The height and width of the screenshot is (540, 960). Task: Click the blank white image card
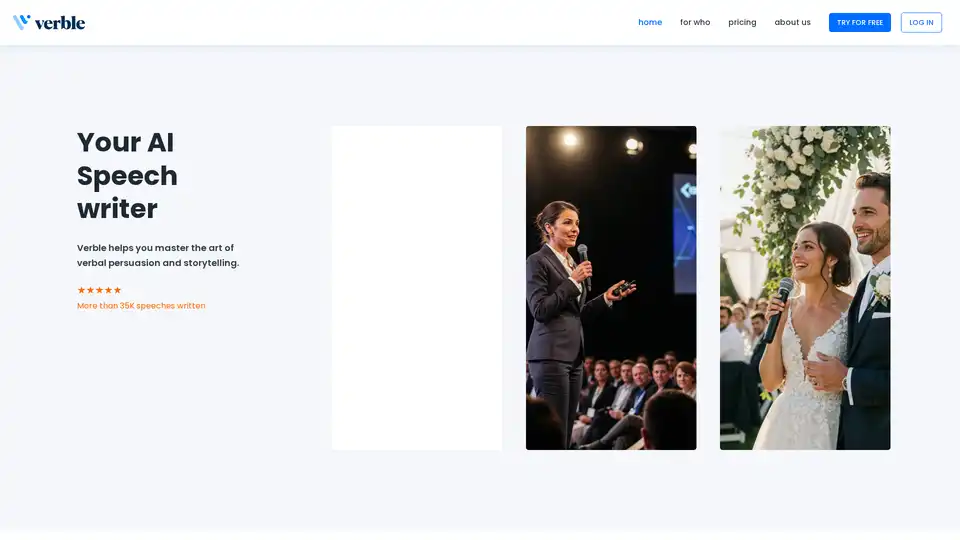click(x=417, y=288)
